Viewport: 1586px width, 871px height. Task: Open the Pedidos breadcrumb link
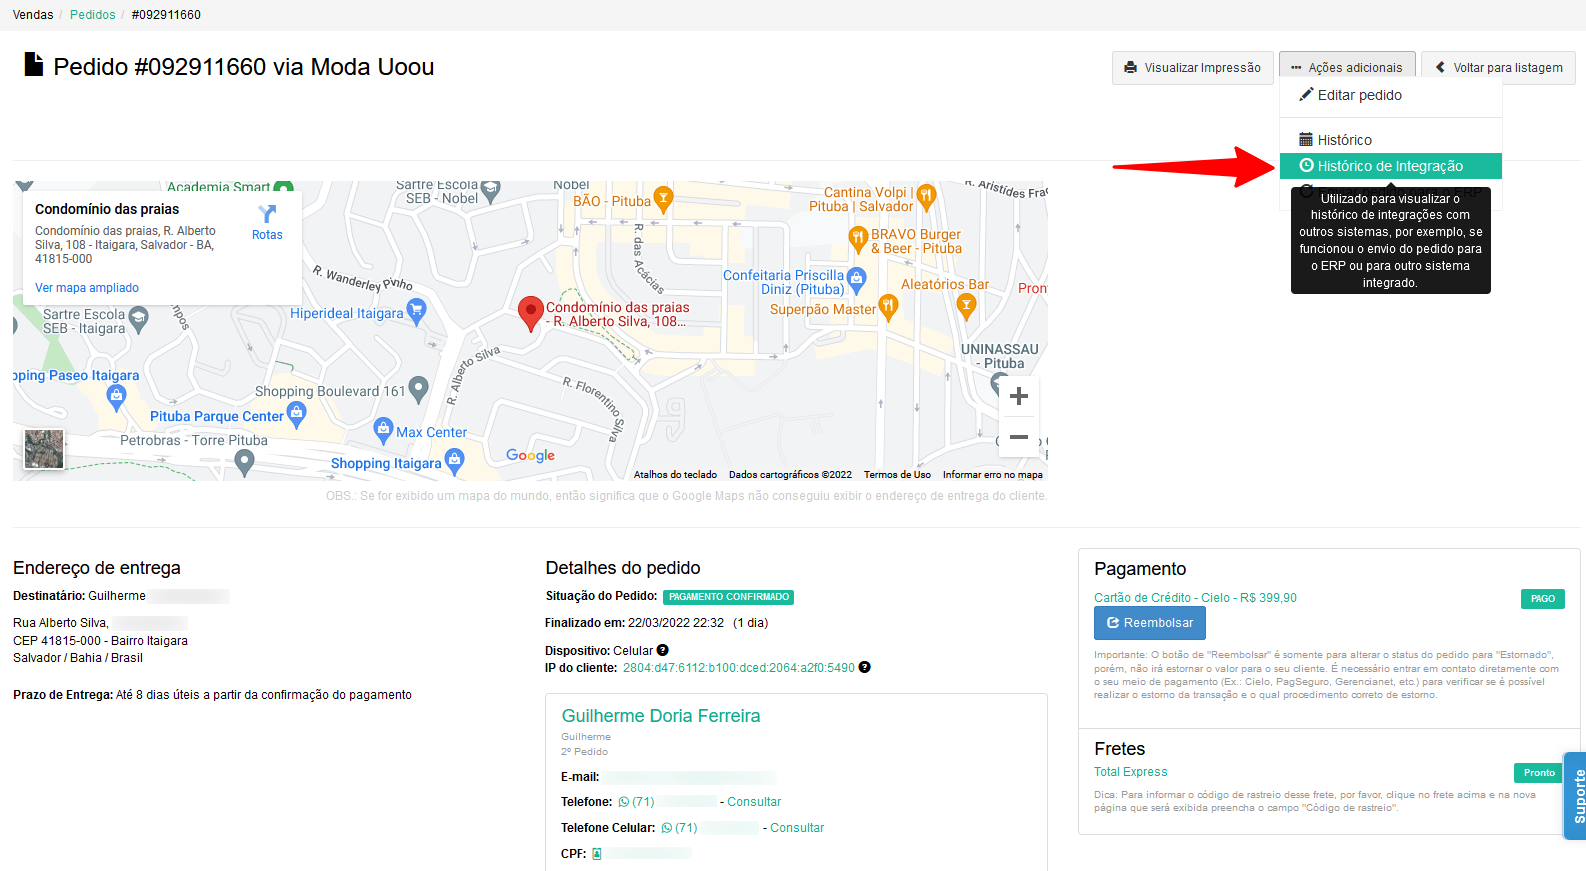click(93, 15)
